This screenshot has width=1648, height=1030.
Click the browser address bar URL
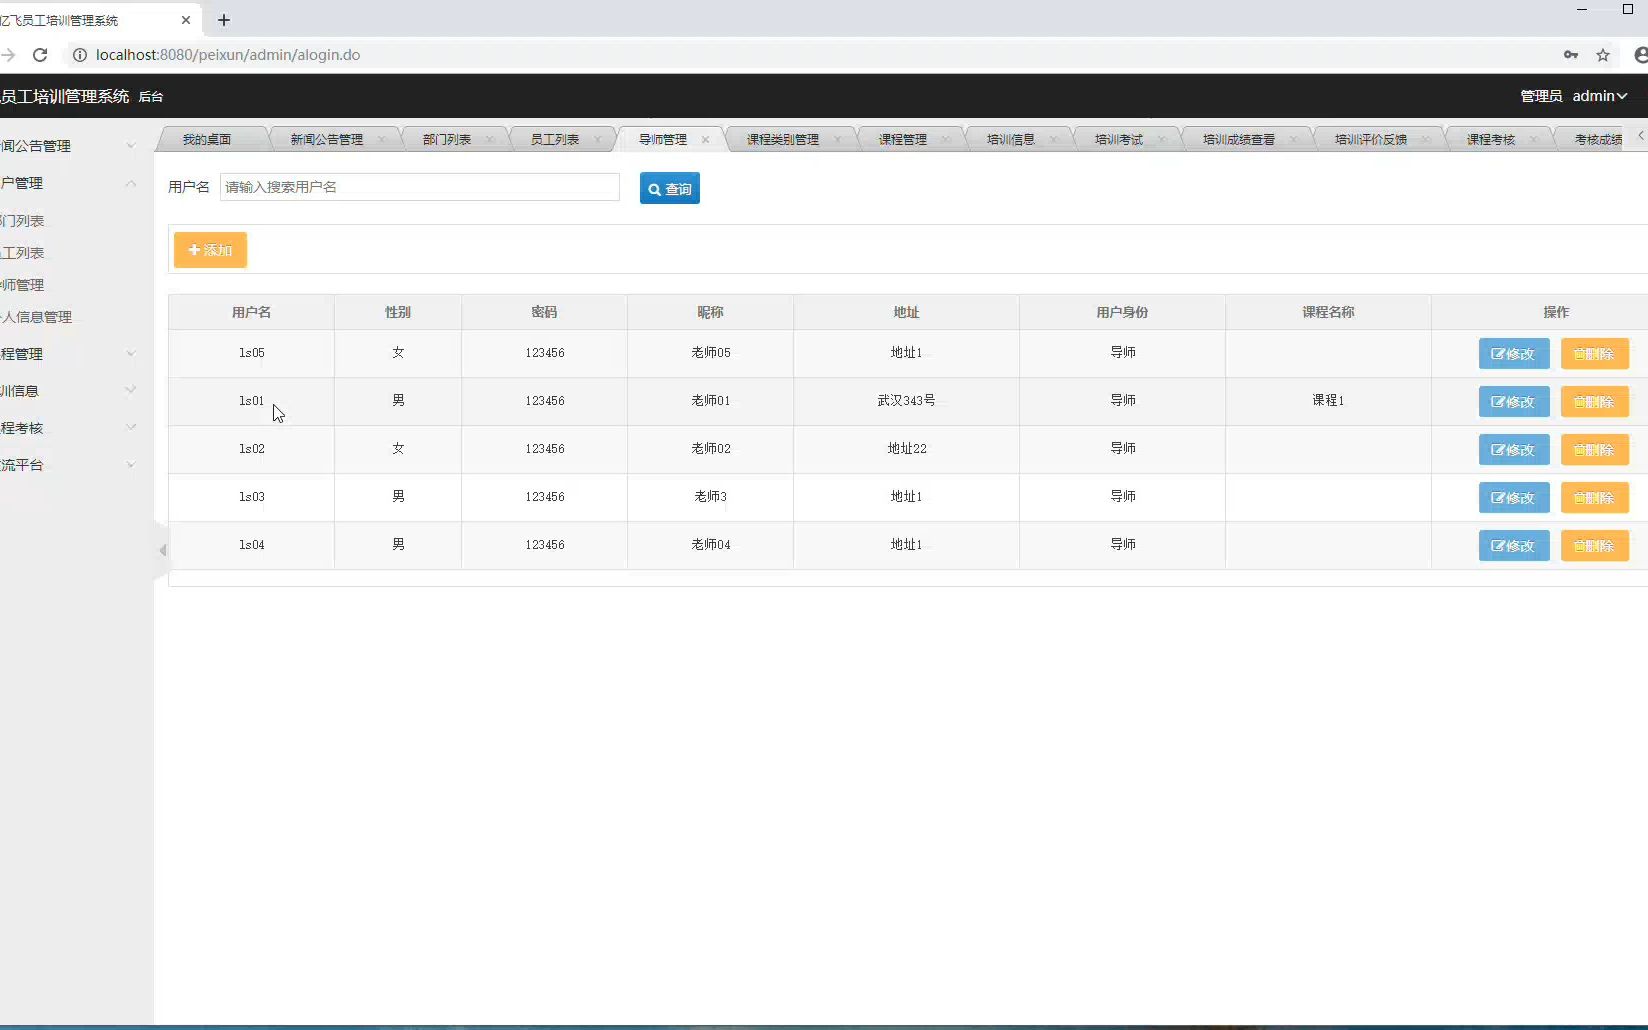228,55
